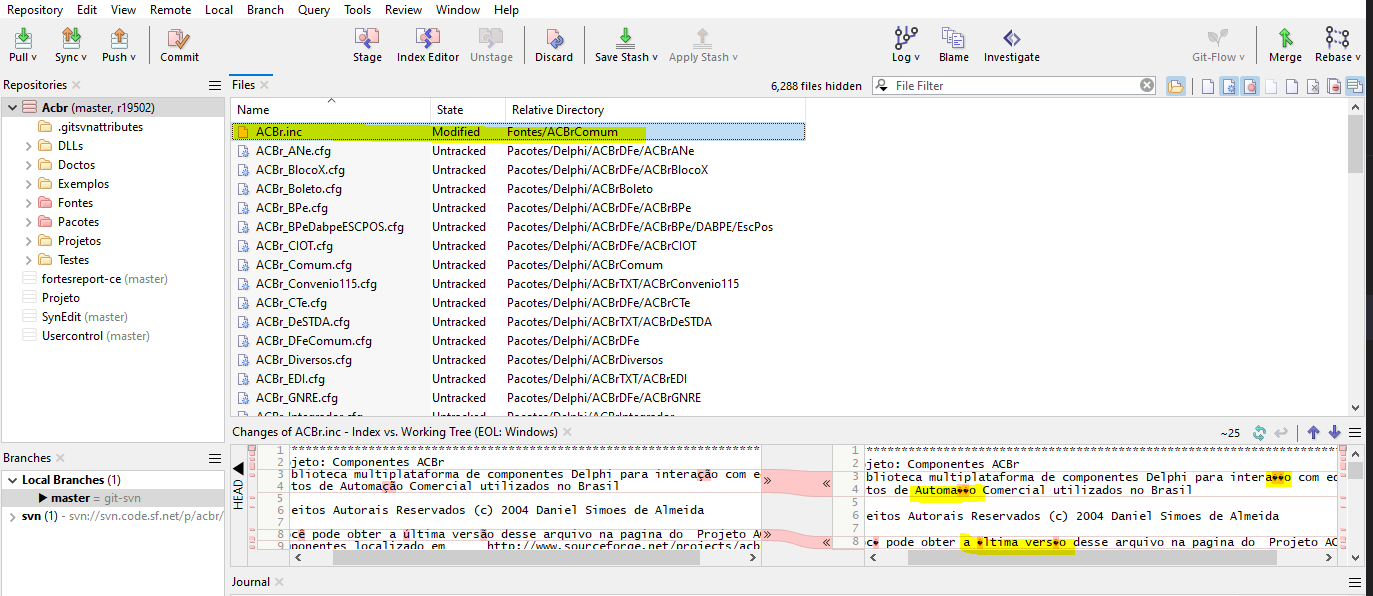Click the » arrow beside line 3 in the diff
Image resolution: width=1373 pixels, height=596 pixels.
pyautogui.click(x=767, y=481)
